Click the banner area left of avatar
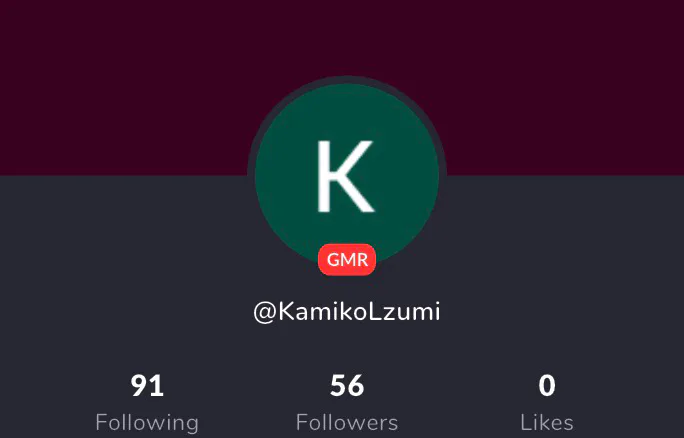Viewport: 684px width, 438px height. [x=122, y=87]
